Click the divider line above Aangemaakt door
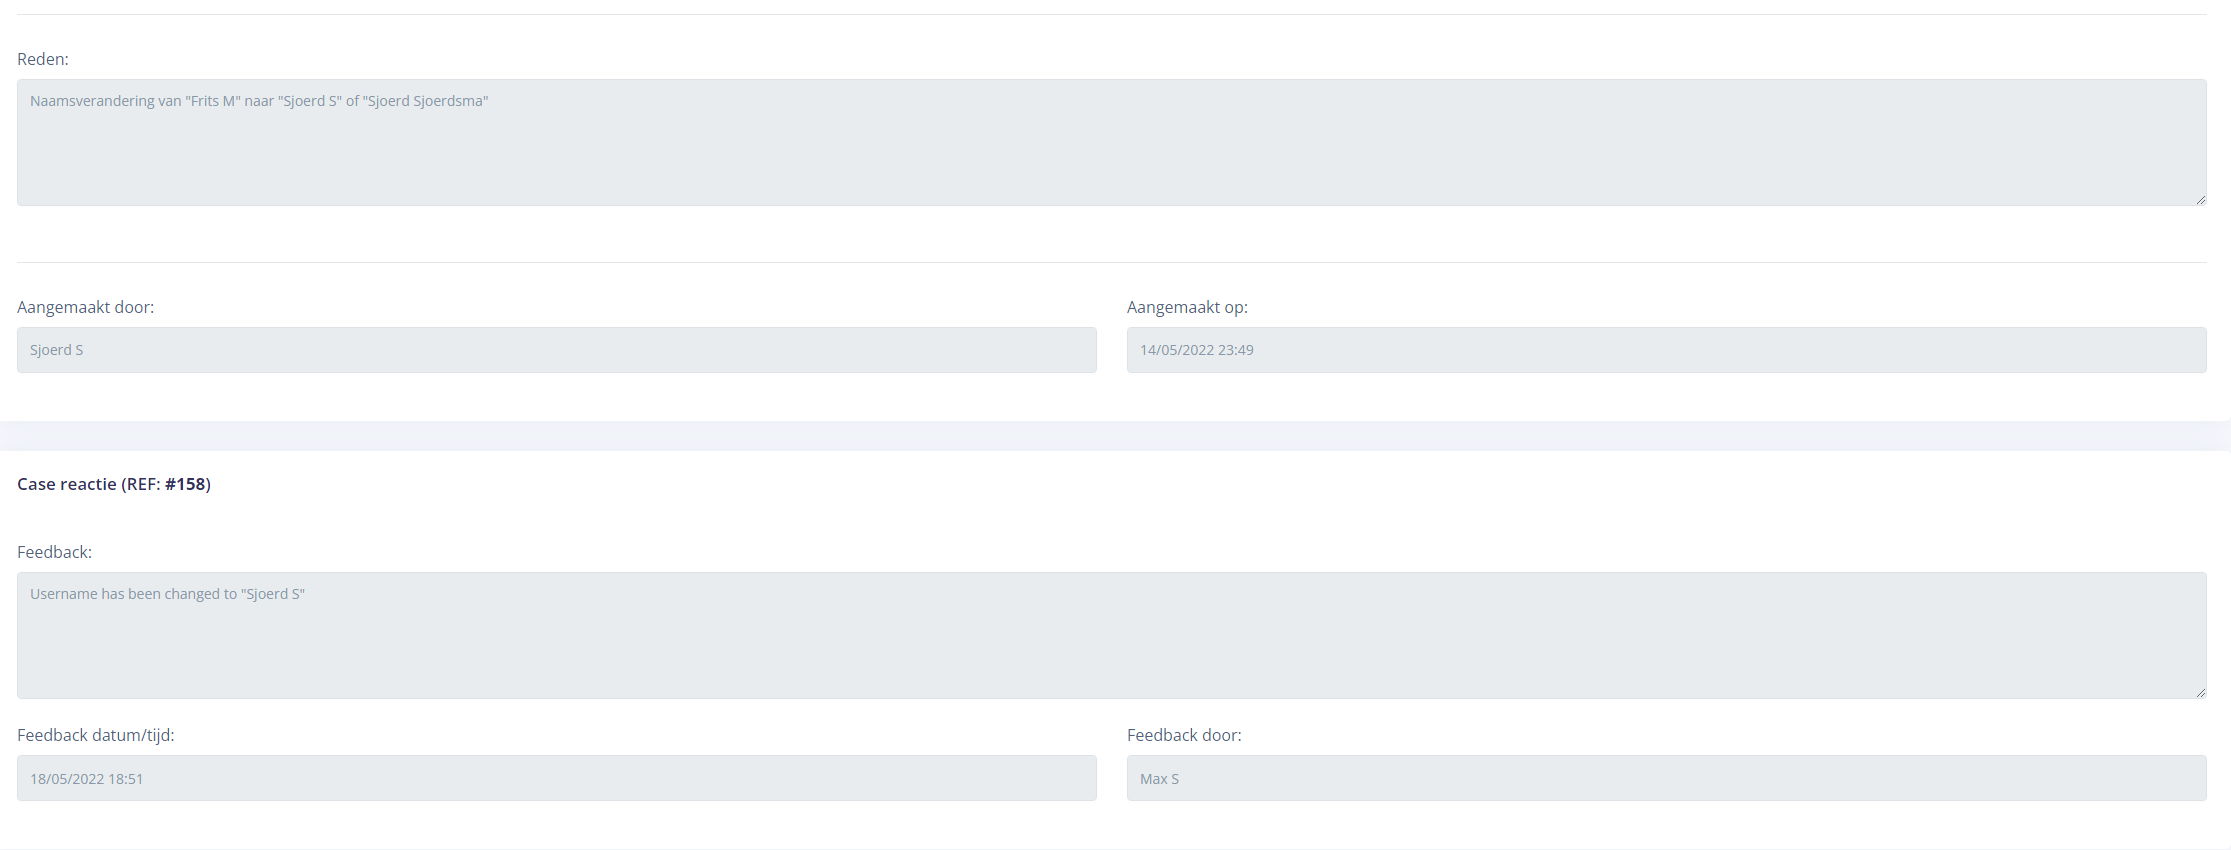The height and width of the screenshot is (850, 2231). [1110, 262]
